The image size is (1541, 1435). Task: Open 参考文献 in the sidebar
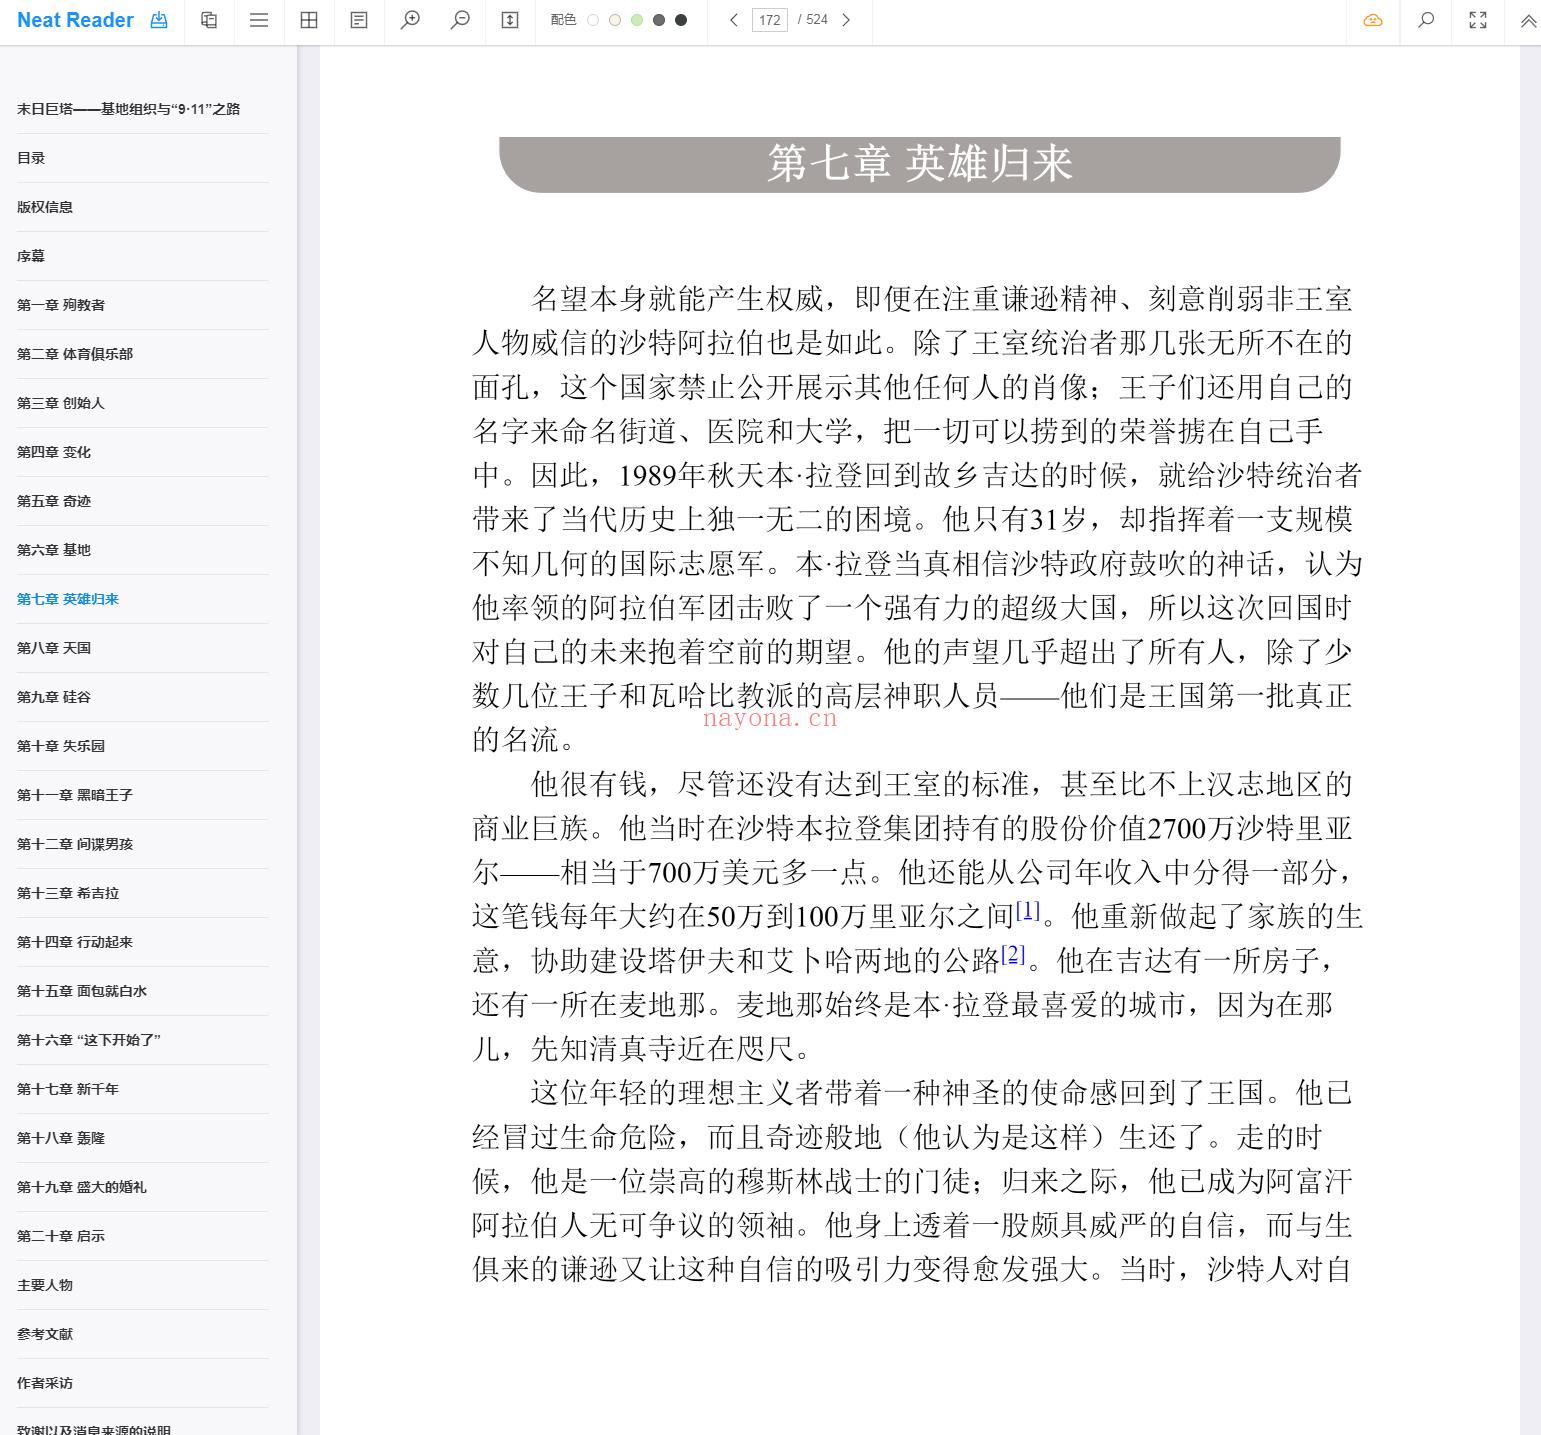[45, 1334]
